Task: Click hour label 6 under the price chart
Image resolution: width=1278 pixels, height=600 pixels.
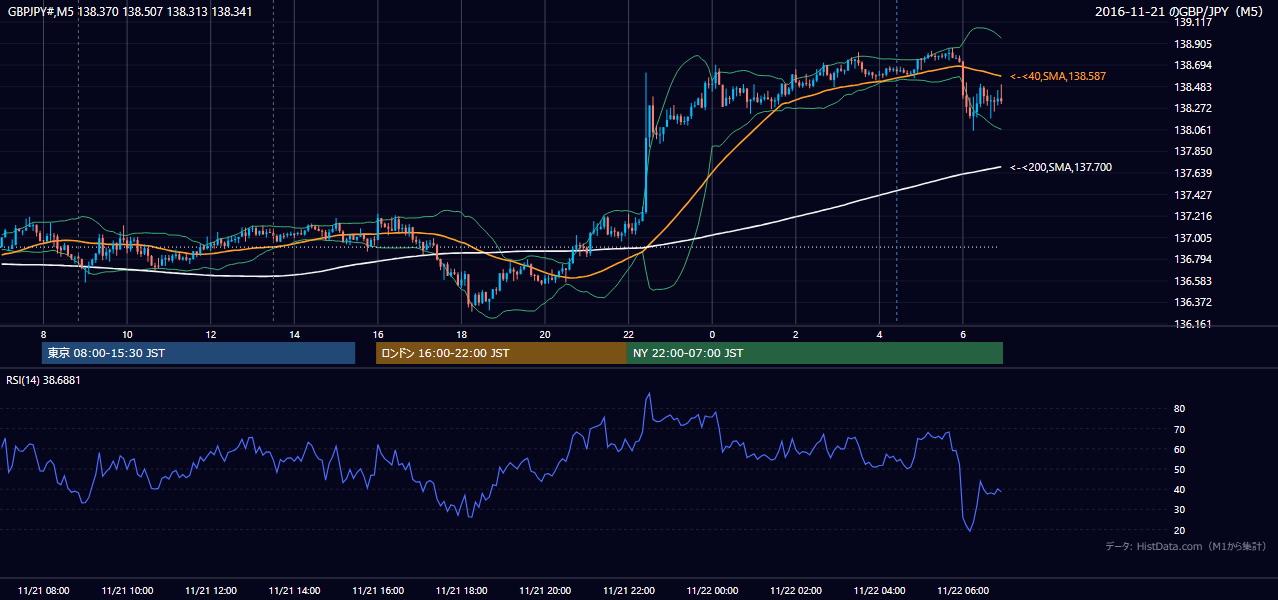Action: [963, 334]
